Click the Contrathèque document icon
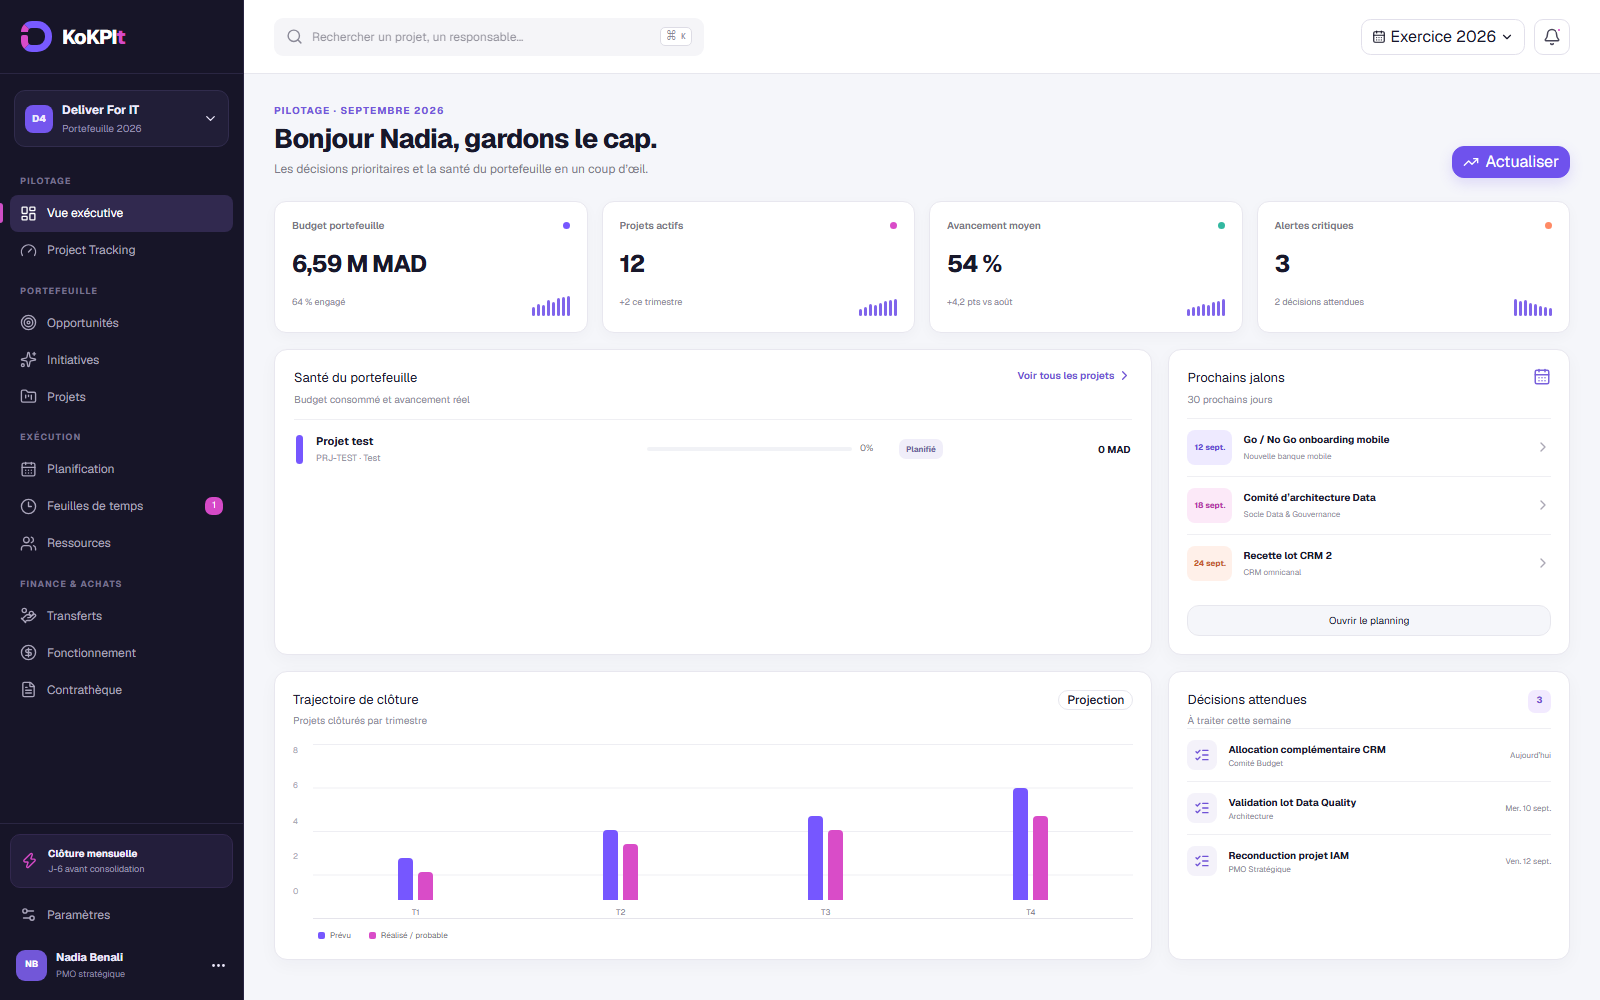The height and width of the screenshot is (1000, 1600). coord(29,690)
